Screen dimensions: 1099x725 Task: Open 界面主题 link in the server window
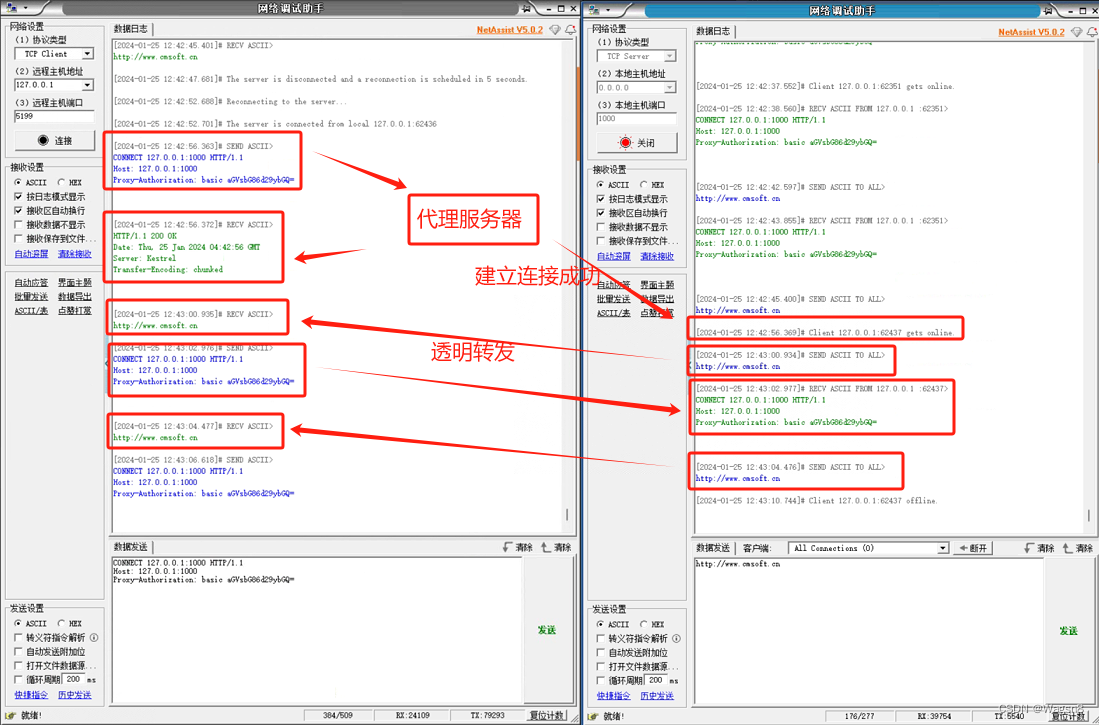point(657,285)
